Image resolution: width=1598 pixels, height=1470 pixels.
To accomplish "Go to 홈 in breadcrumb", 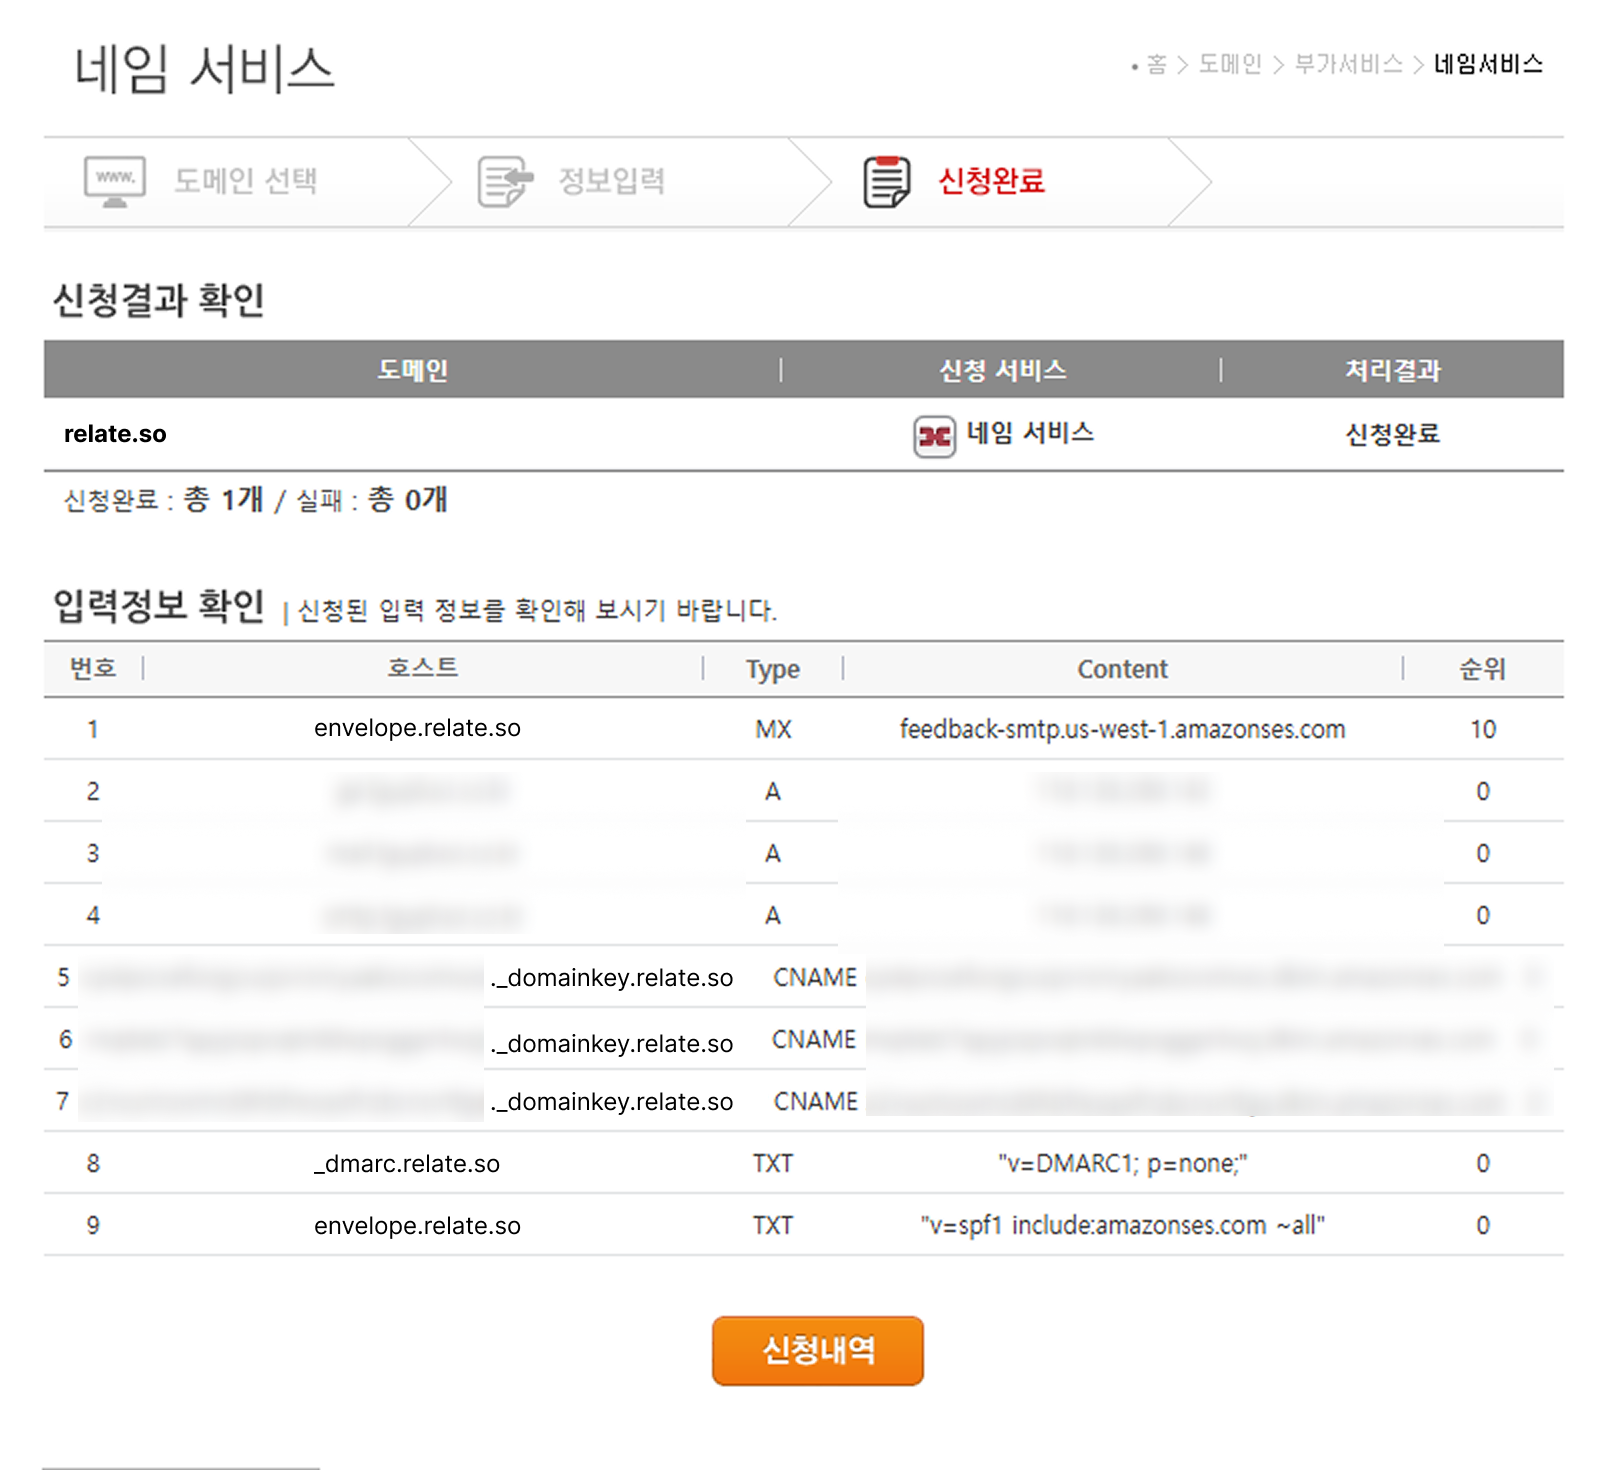I will (x=1156, y=65).
